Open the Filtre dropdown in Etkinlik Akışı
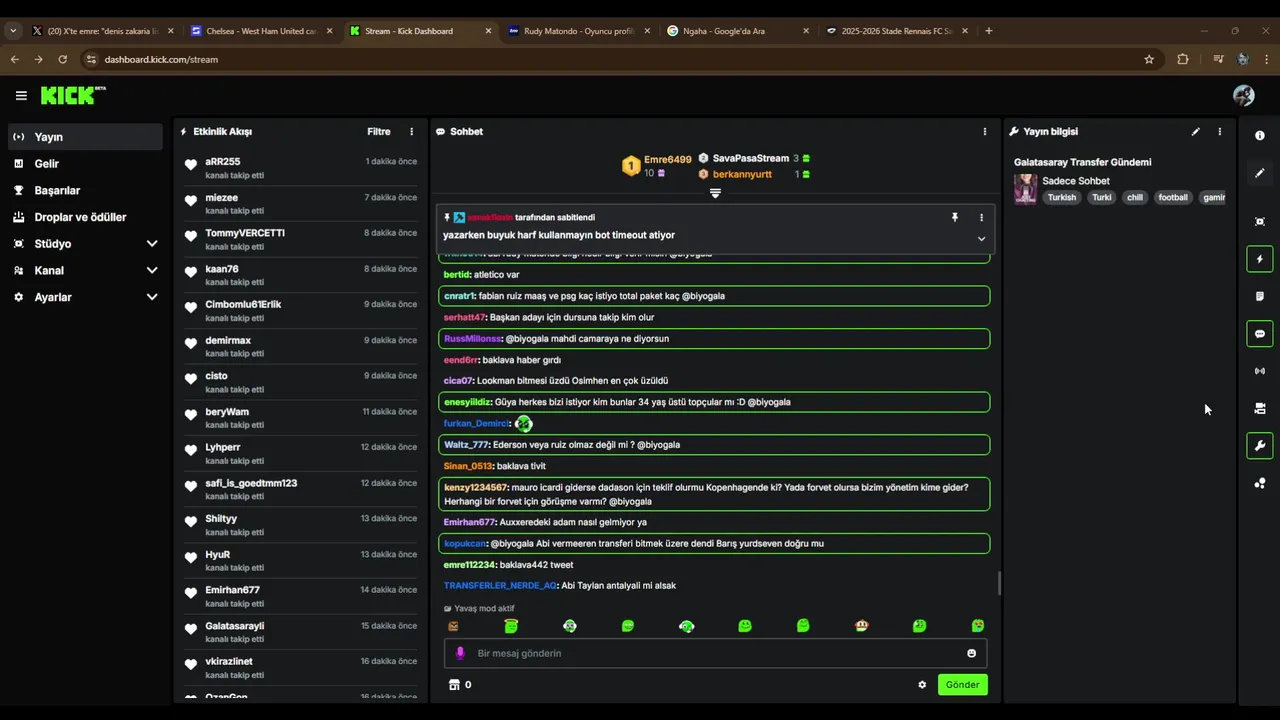Image resolution: width=1280 pixels, height=720 pixels. click(x=379, y=131)
